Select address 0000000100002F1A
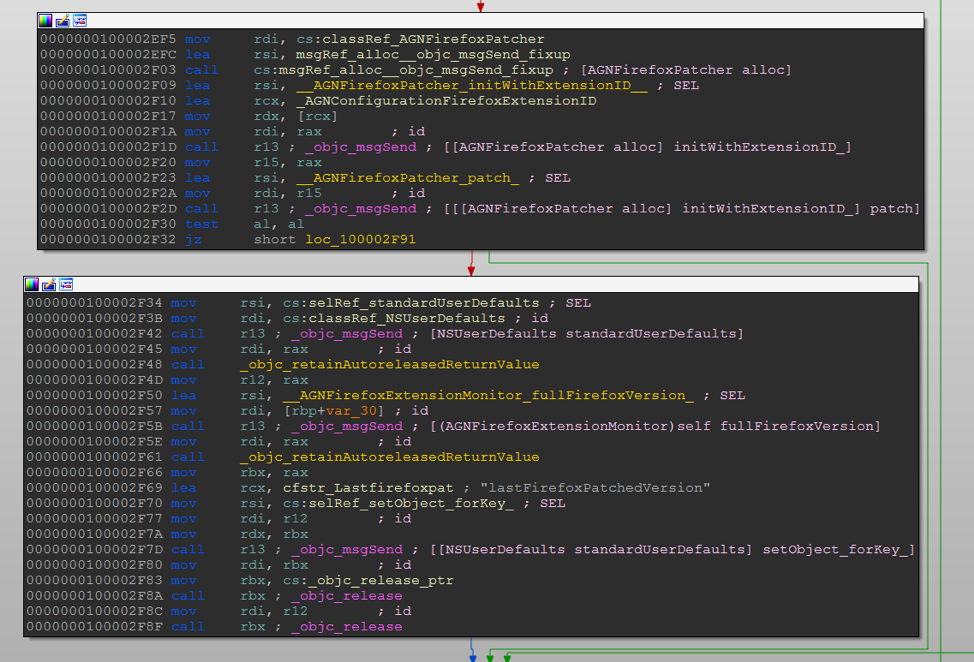This screenshot has width=974, height=662. (108, 132)
